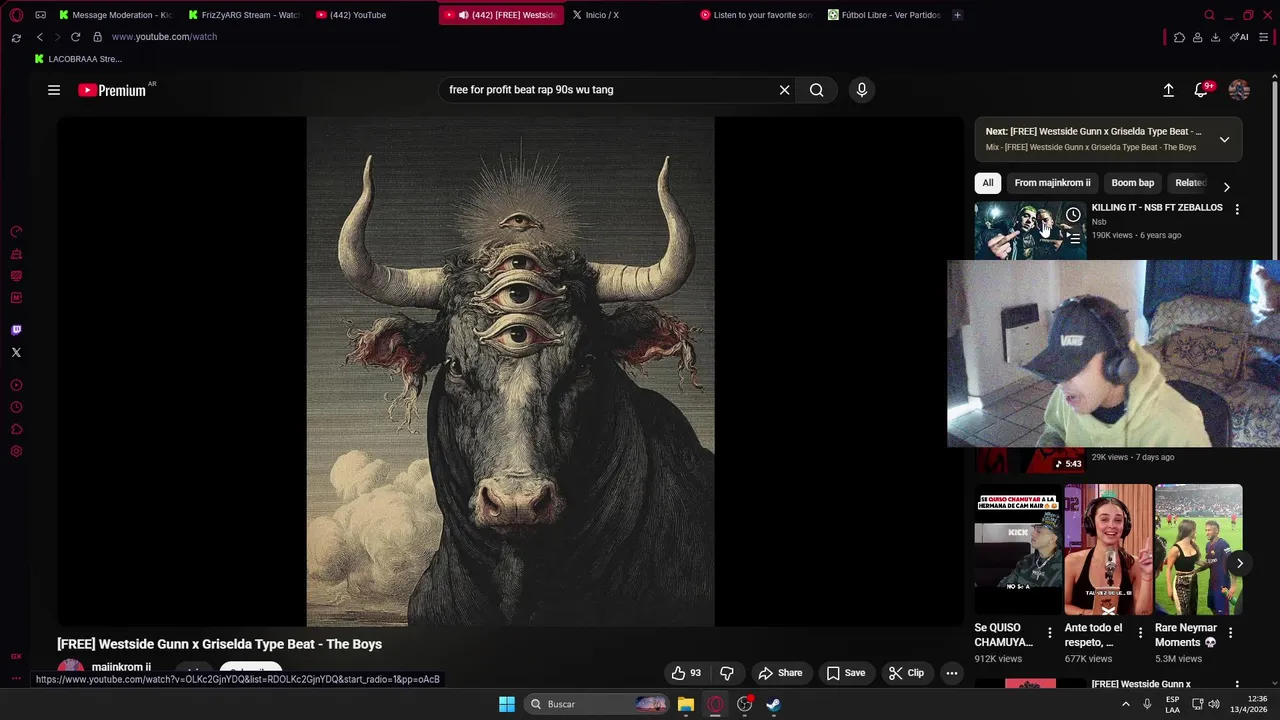Open YouTube notifications bell

(x=1201, y=90)
